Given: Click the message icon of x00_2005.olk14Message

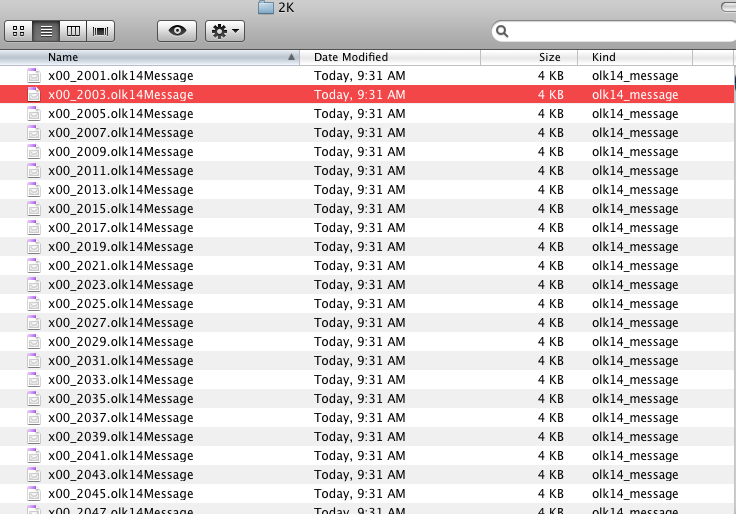Looking at the screenshot, I should 34,113.
